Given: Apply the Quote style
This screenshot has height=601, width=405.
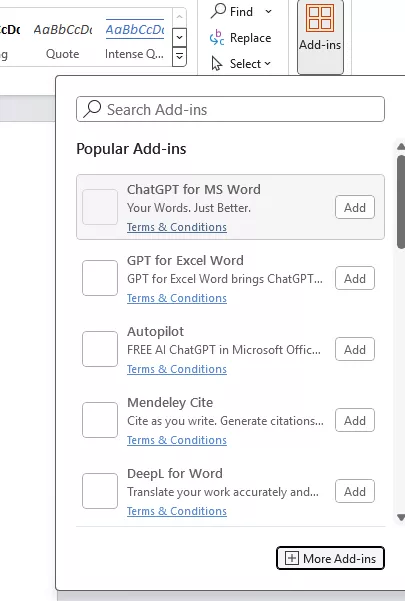Looking at the screenshot, I should (62, 41).
